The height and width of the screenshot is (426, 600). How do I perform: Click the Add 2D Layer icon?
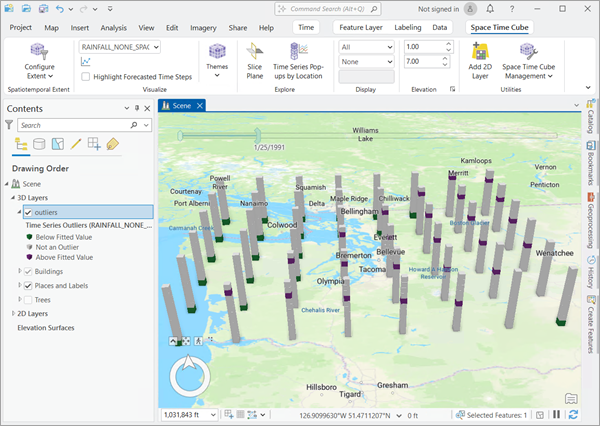[x=480, y=50]
